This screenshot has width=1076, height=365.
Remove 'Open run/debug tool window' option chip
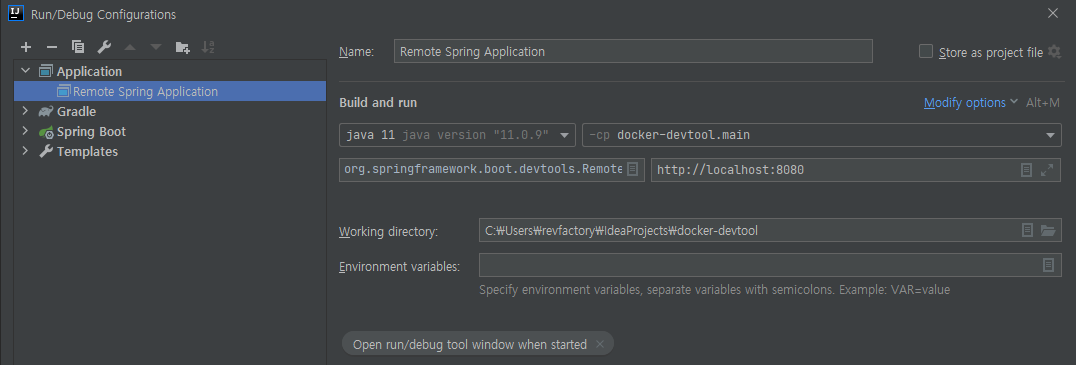(x=600, y=344)
